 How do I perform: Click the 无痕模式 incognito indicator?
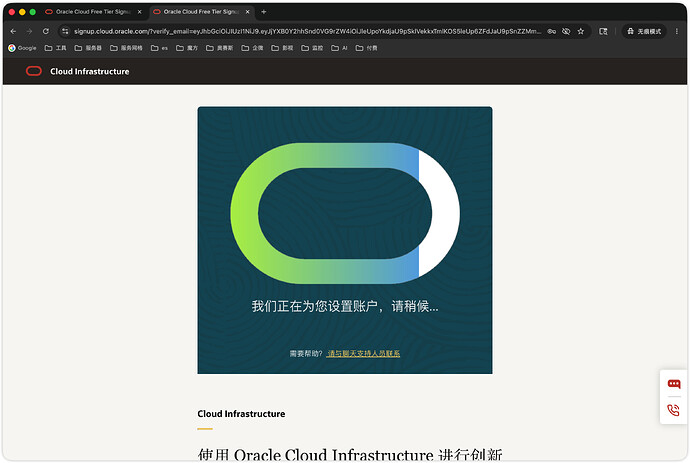point(644,31)
